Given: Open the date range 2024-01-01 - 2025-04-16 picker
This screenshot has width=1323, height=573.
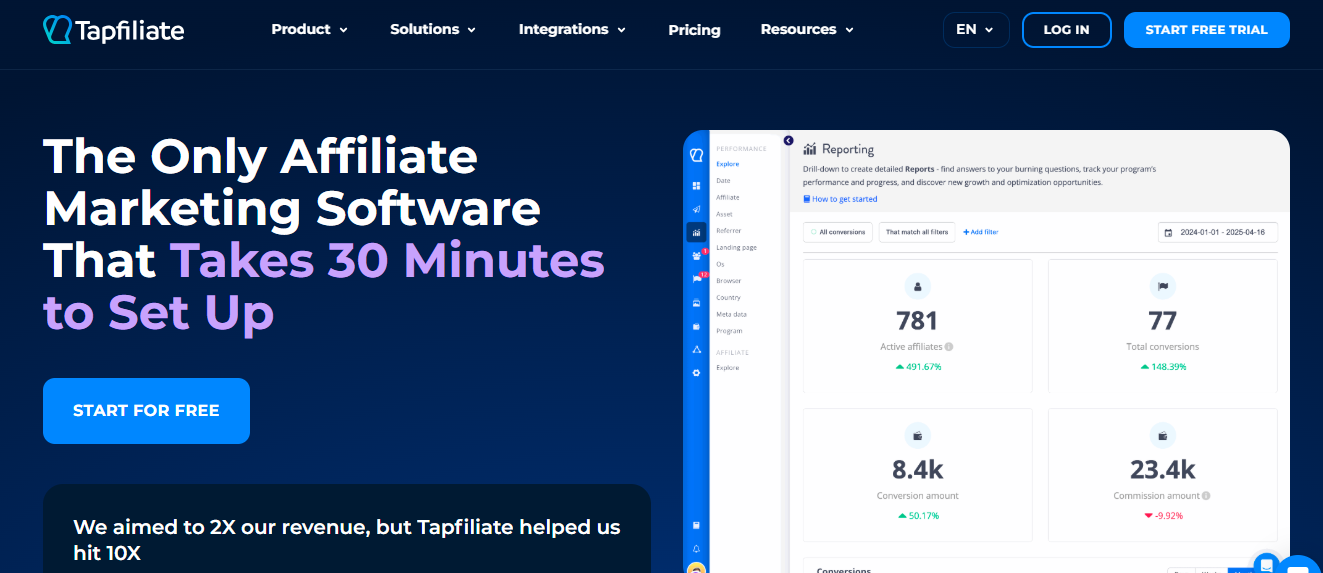Looking at the screenshot, I should [1218, 232].
